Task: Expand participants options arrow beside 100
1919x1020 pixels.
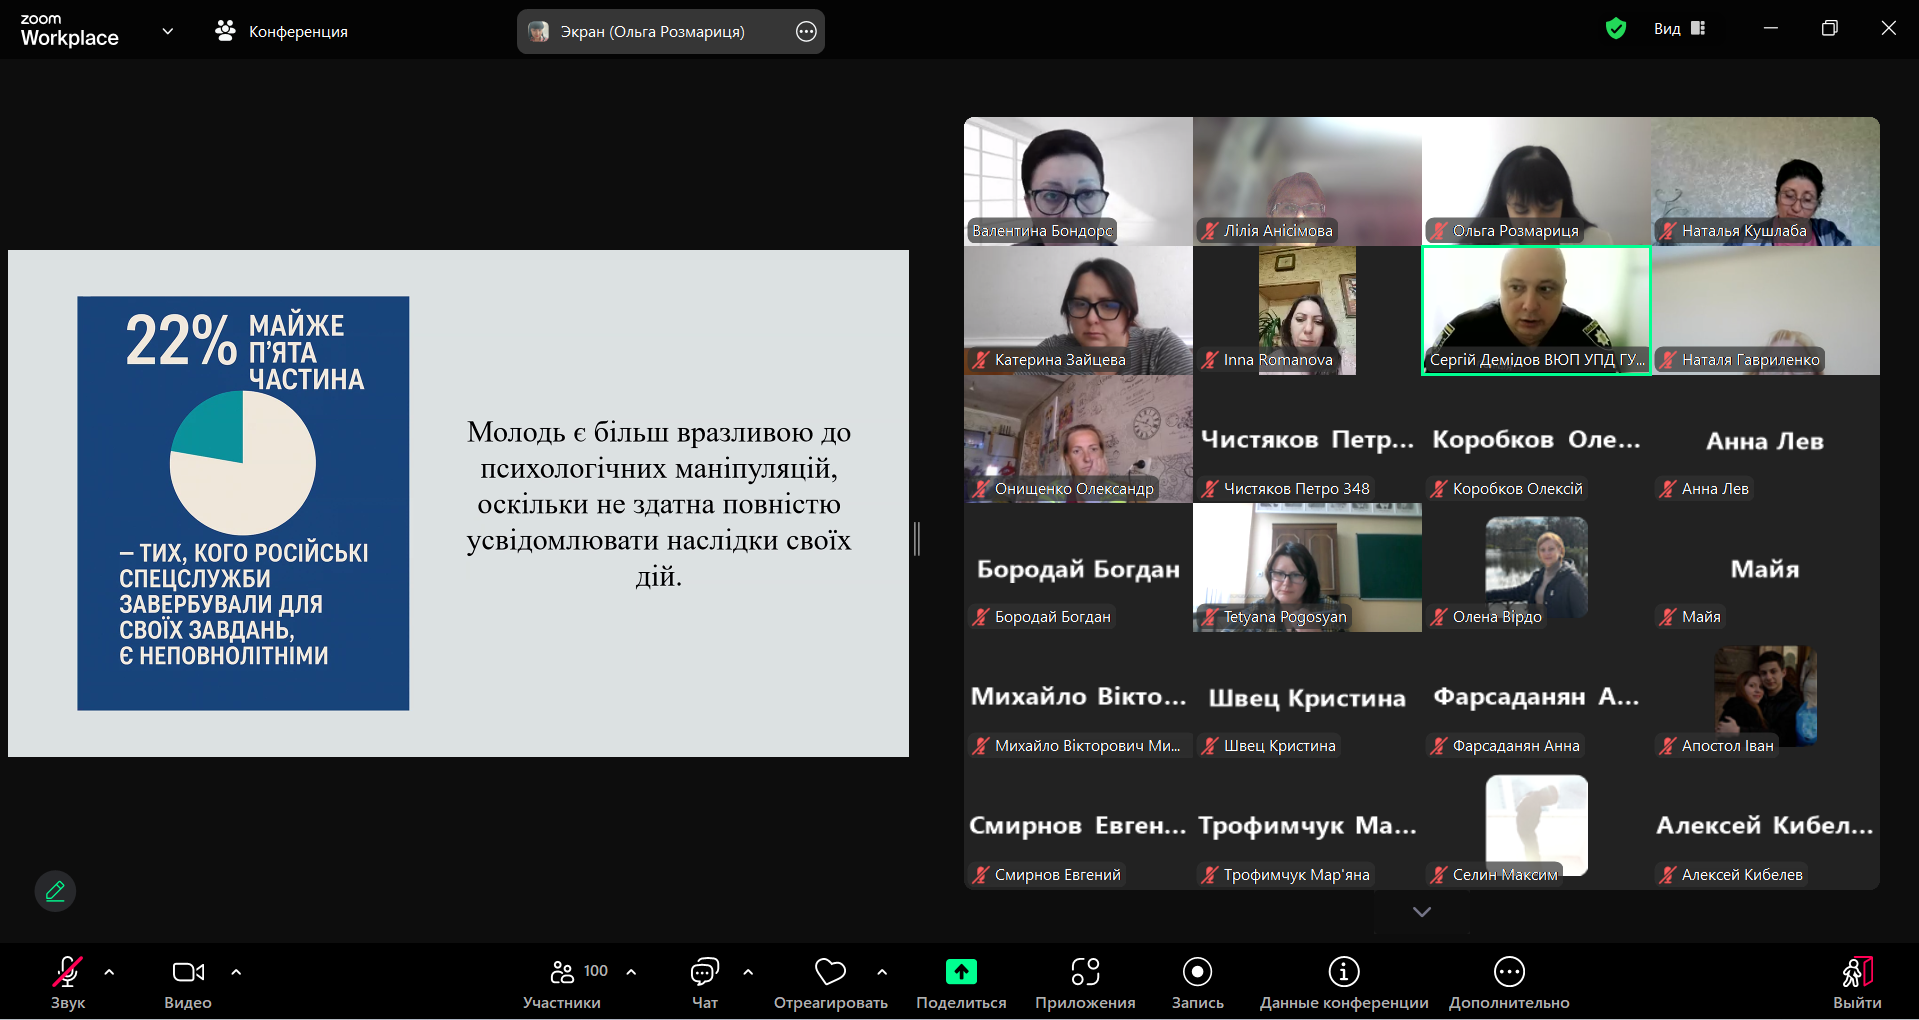Action: [631, 971]
